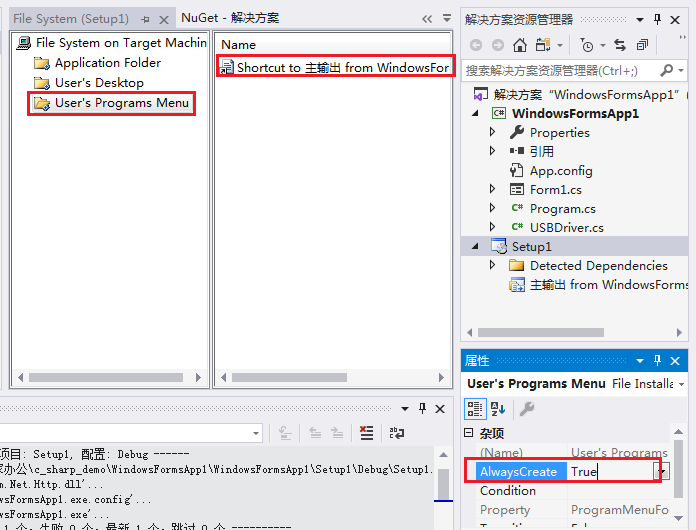Viewport: 696px width, 530px height.
Task: Select the Setup1 project
Action: 522,246
